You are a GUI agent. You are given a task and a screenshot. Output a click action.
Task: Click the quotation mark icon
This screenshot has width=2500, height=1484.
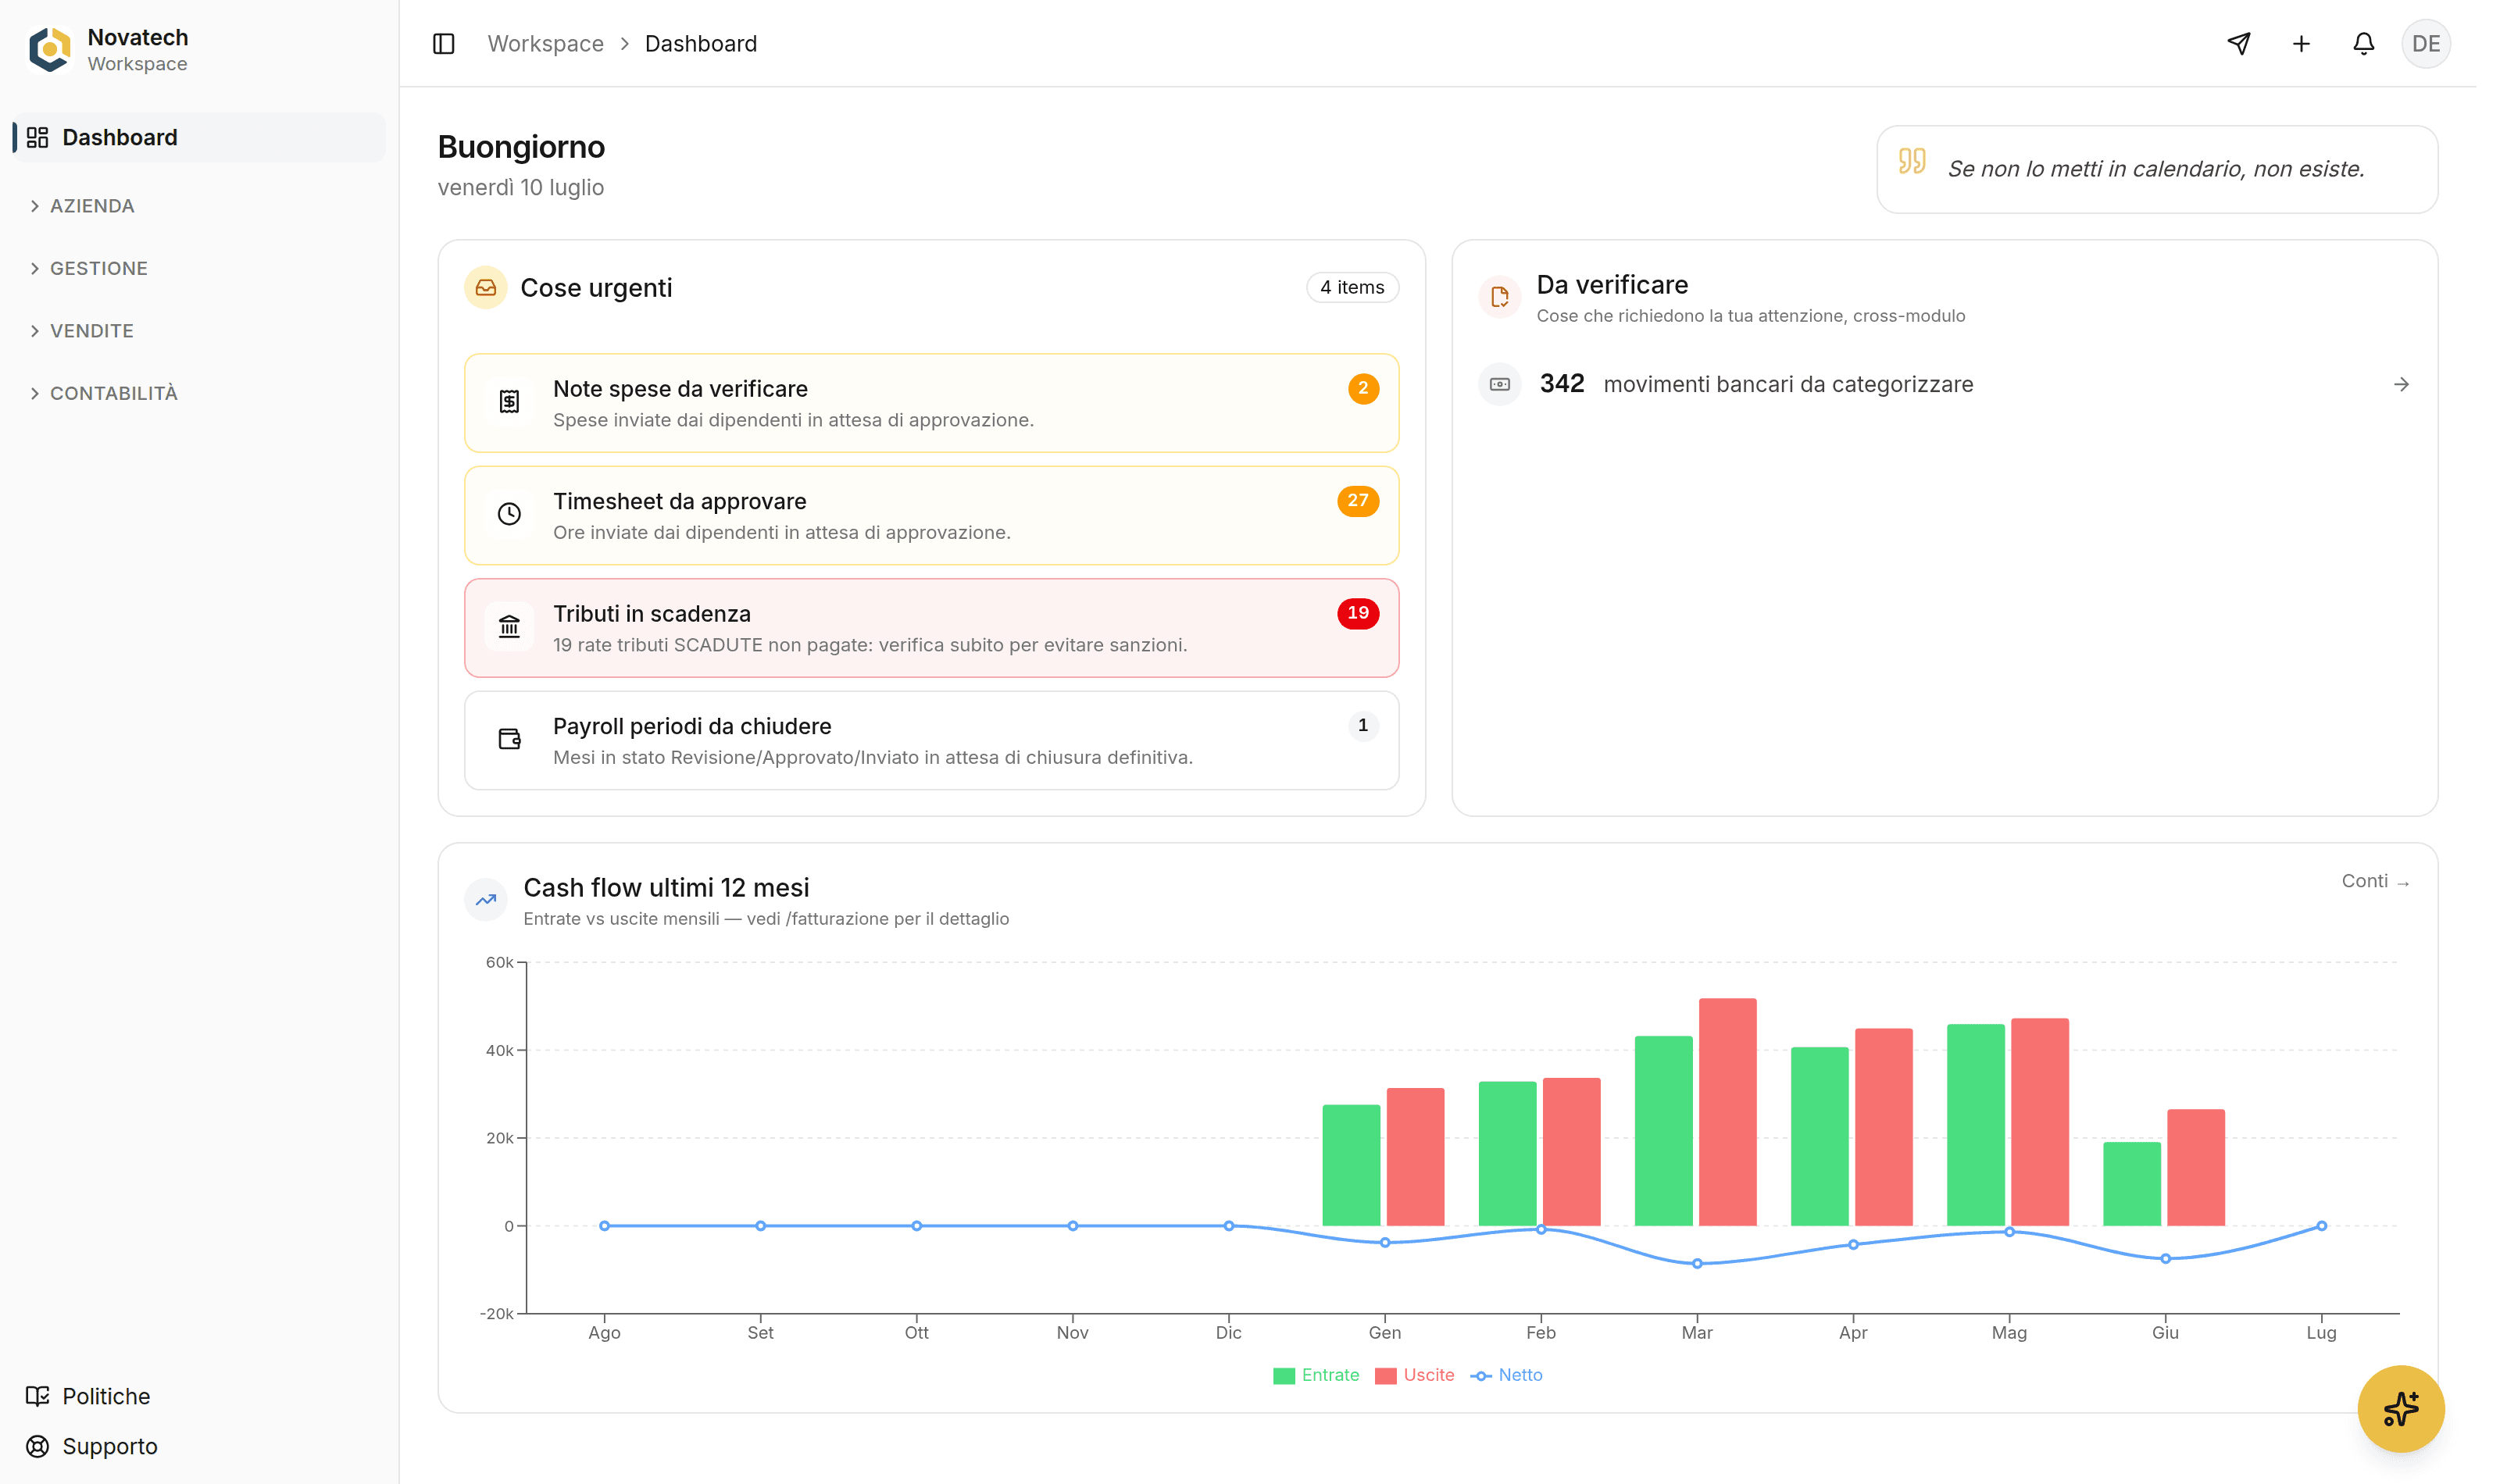[1912, 161]
